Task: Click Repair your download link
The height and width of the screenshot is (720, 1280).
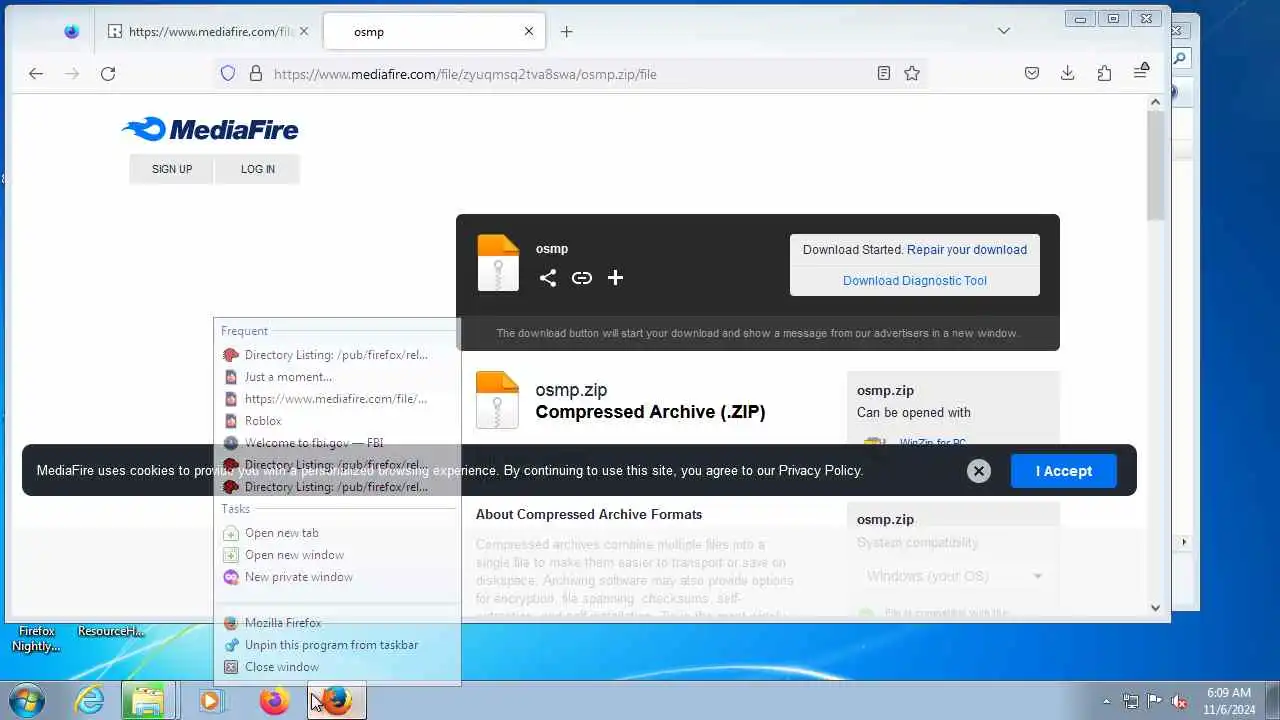Action: coord(967,250)
